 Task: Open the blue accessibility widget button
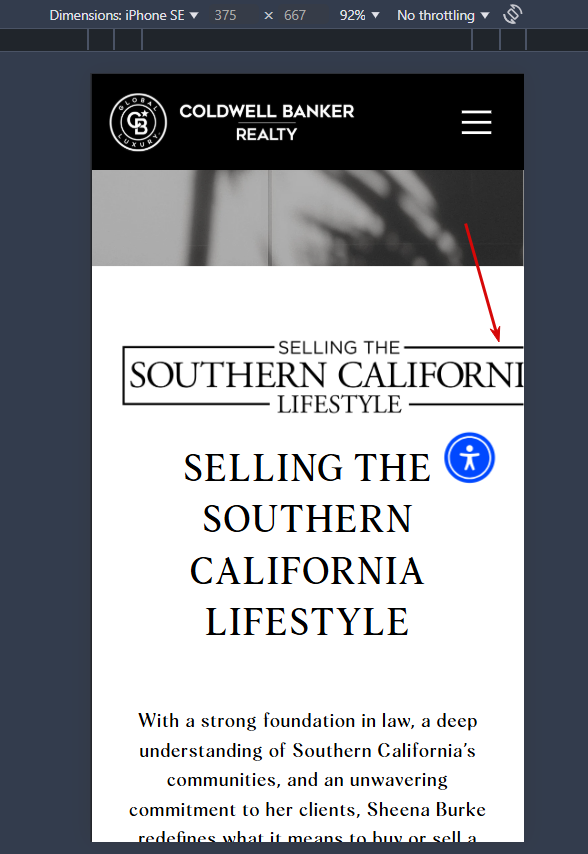click(x=469, y=458)
